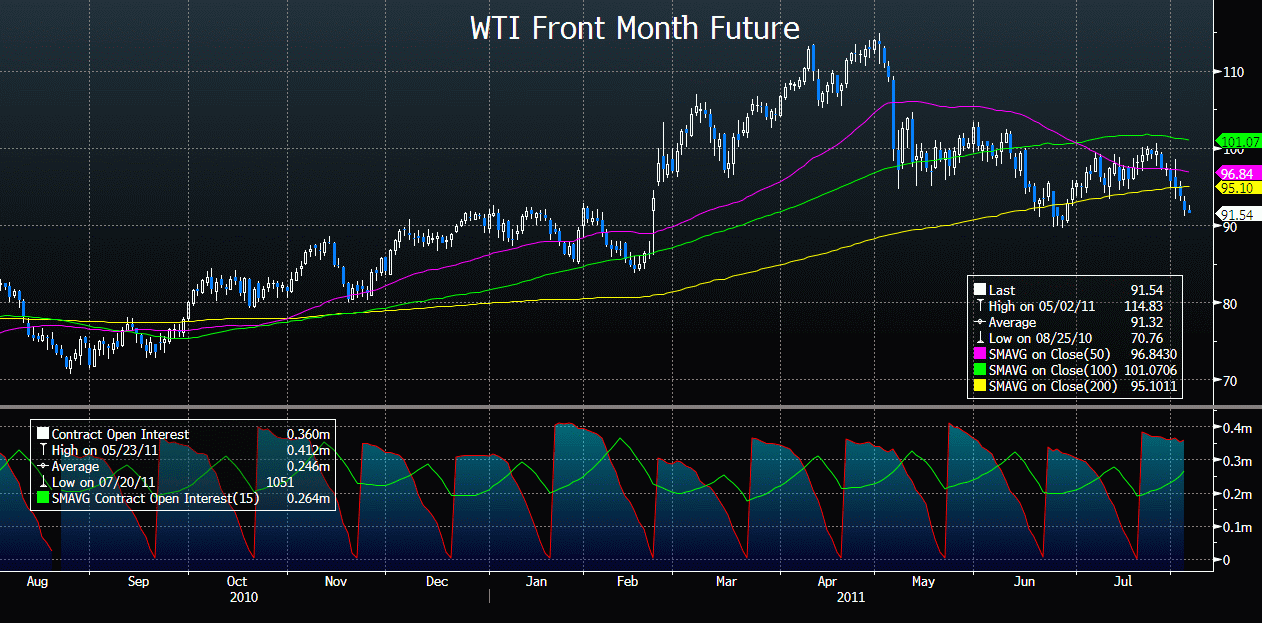
Task: Click the open interest Average legend marker
Action: 43,467
